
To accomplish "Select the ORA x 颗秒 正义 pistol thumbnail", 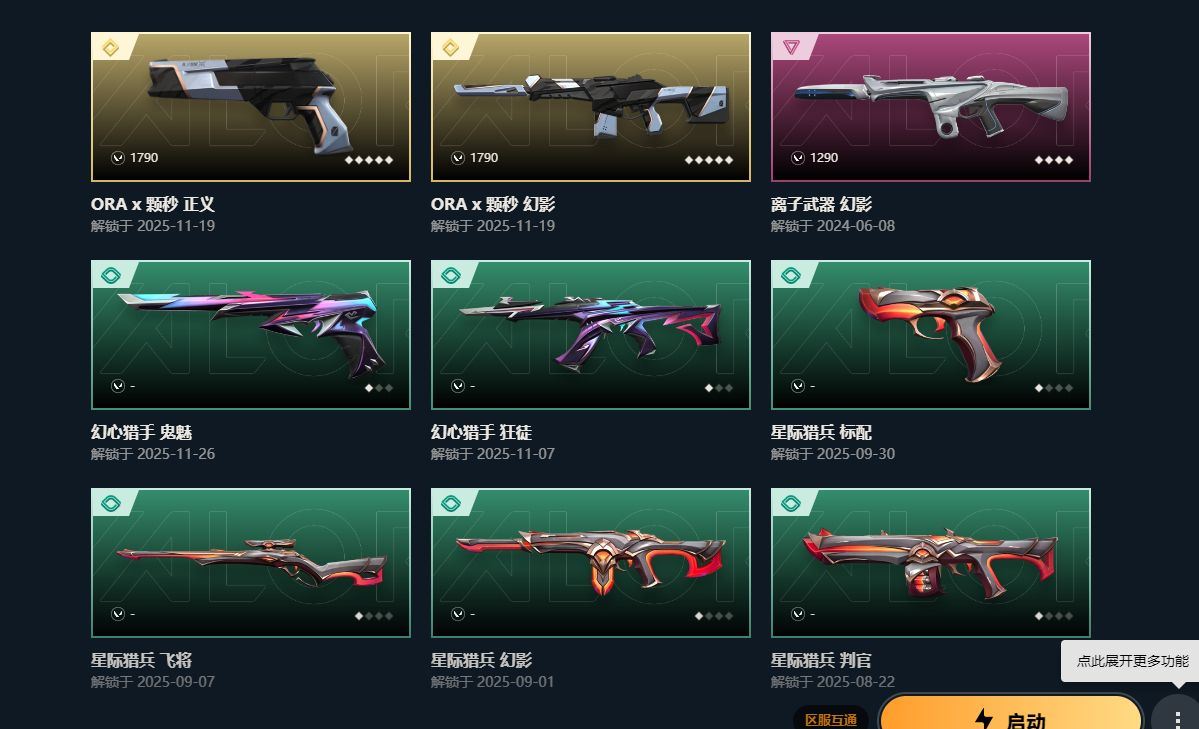I will [251, 106].
